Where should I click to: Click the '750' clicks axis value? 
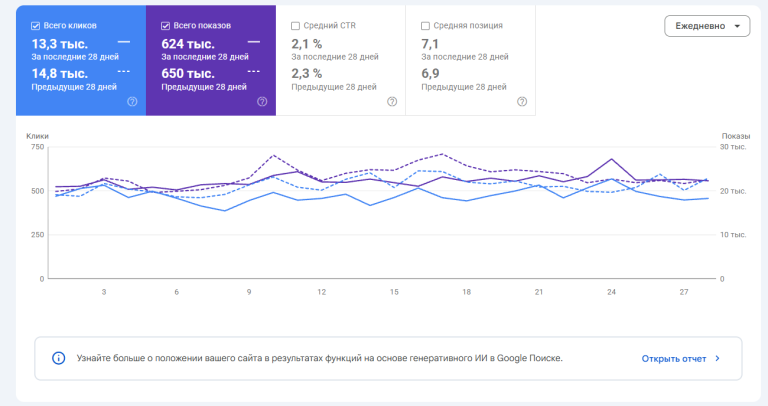(x=38, y=147)
